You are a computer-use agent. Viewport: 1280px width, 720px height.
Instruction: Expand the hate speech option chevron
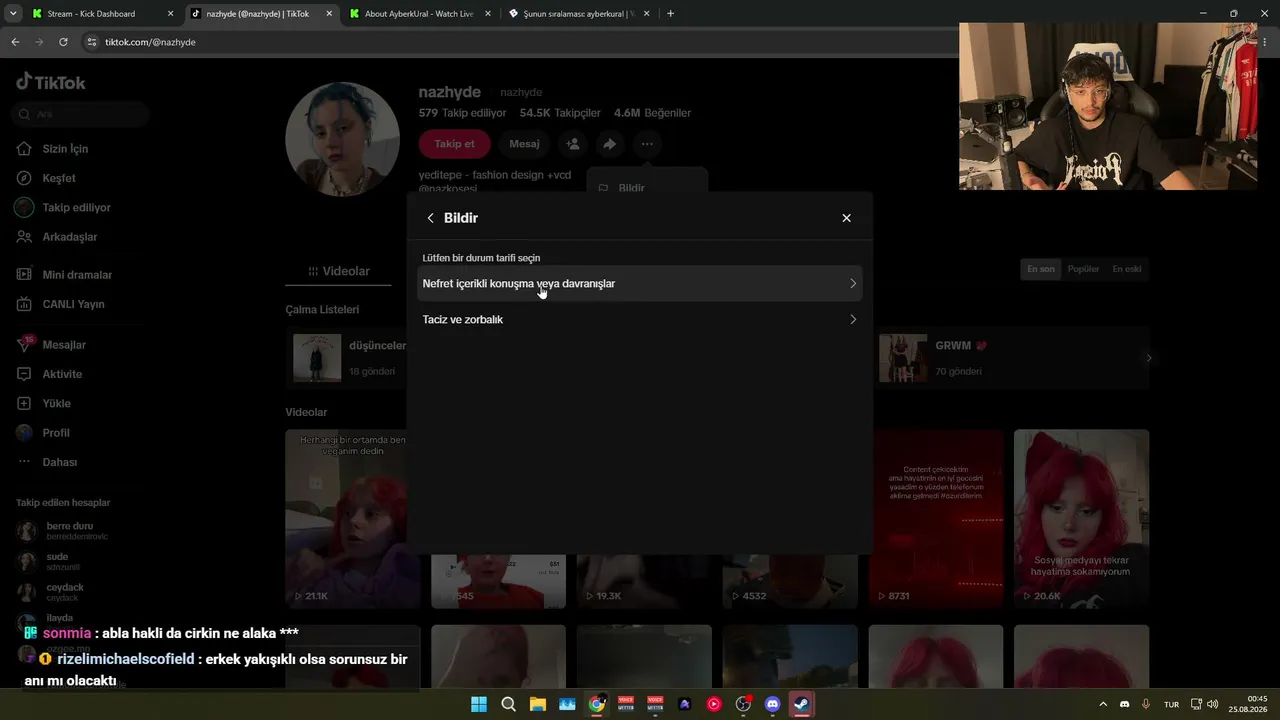click(853, 284)
